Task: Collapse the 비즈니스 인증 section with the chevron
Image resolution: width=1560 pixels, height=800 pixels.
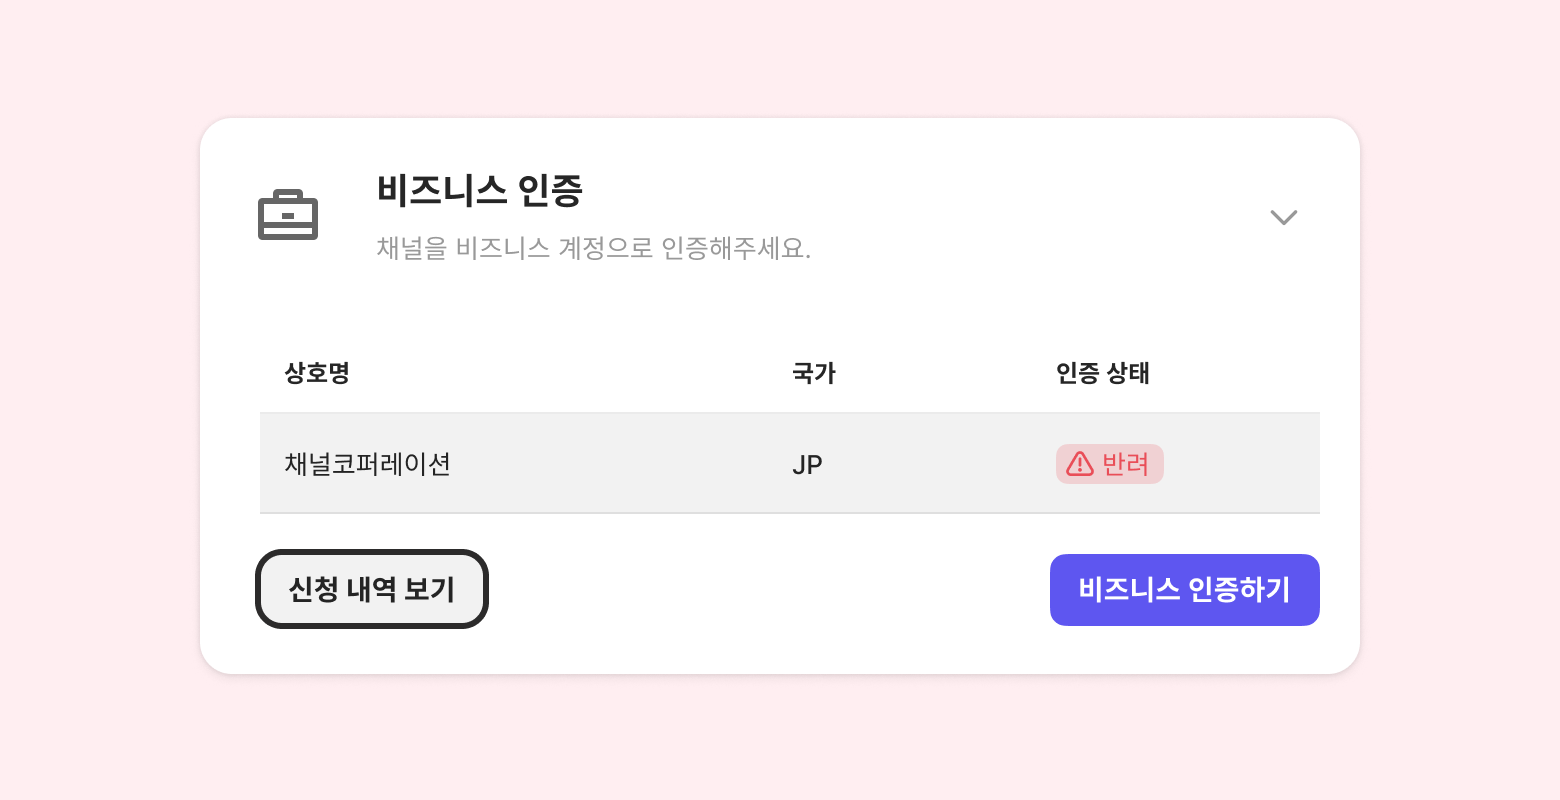Action: (x=1283, y=217)
